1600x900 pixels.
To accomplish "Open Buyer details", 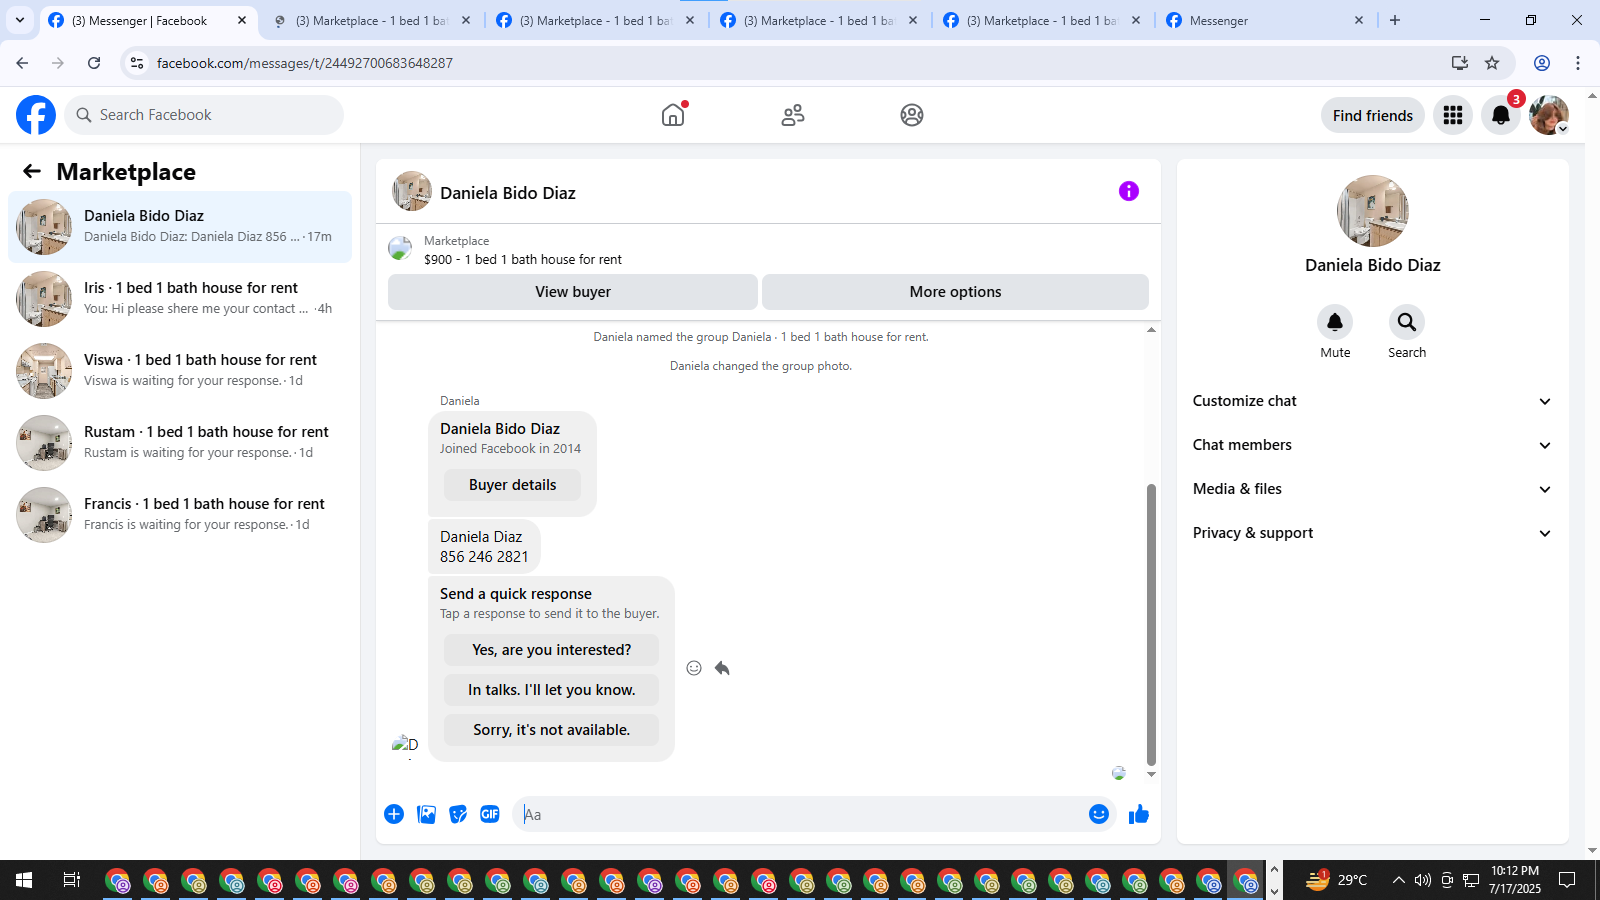I will click(x=512, y=485).
